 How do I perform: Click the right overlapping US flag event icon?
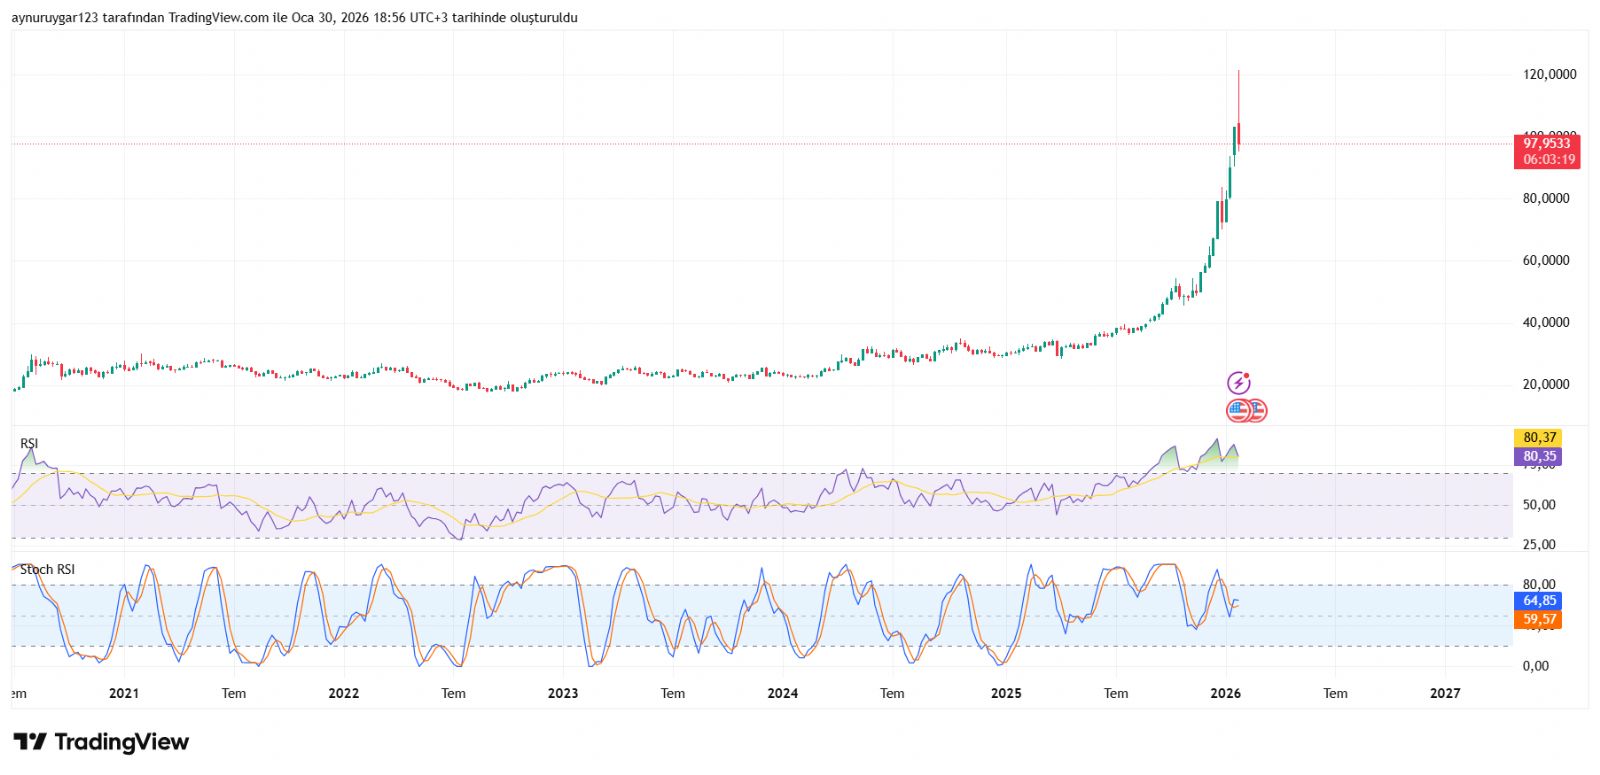[x=1258, y=410]
